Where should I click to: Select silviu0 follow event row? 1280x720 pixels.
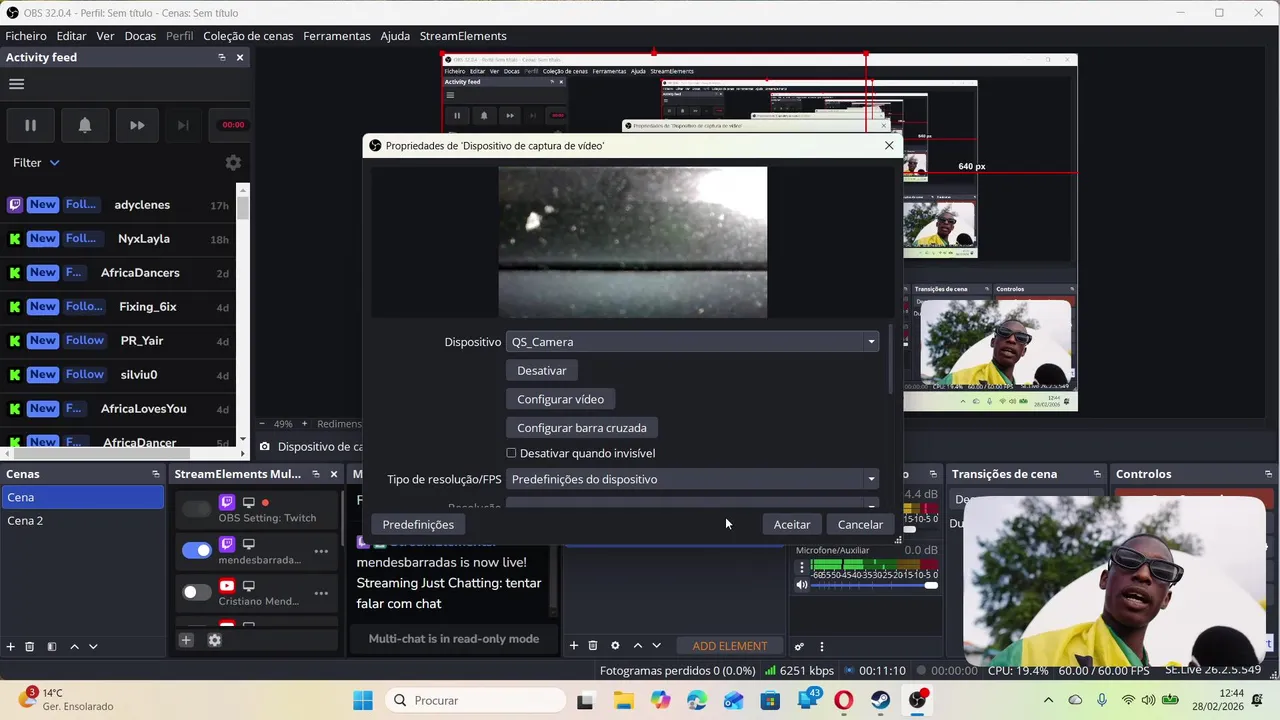118,375
